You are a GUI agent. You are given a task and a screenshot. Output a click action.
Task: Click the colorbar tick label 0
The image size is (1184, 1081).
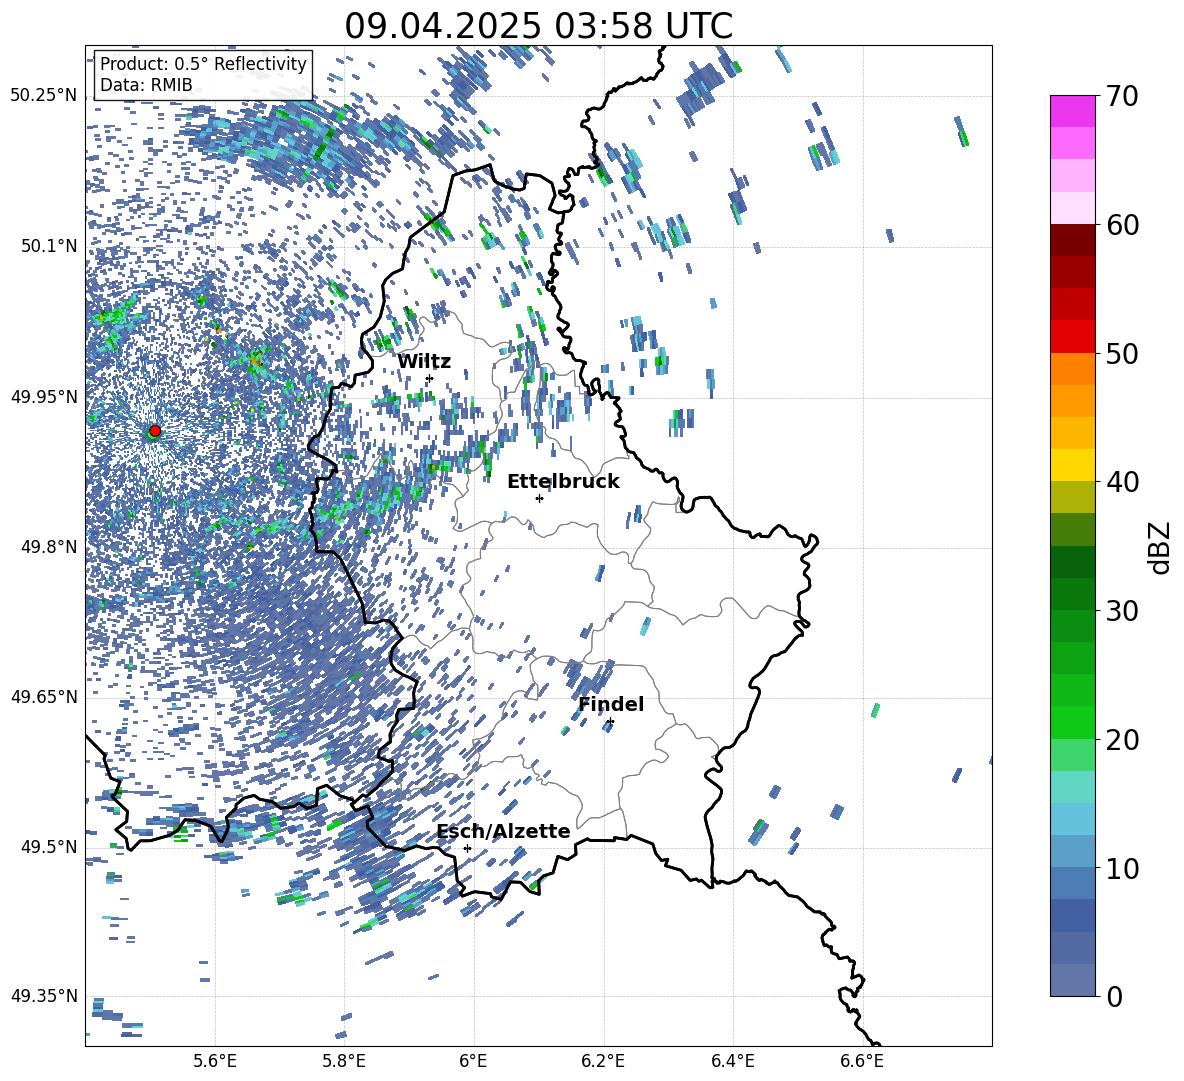[x=1114, y=996]
